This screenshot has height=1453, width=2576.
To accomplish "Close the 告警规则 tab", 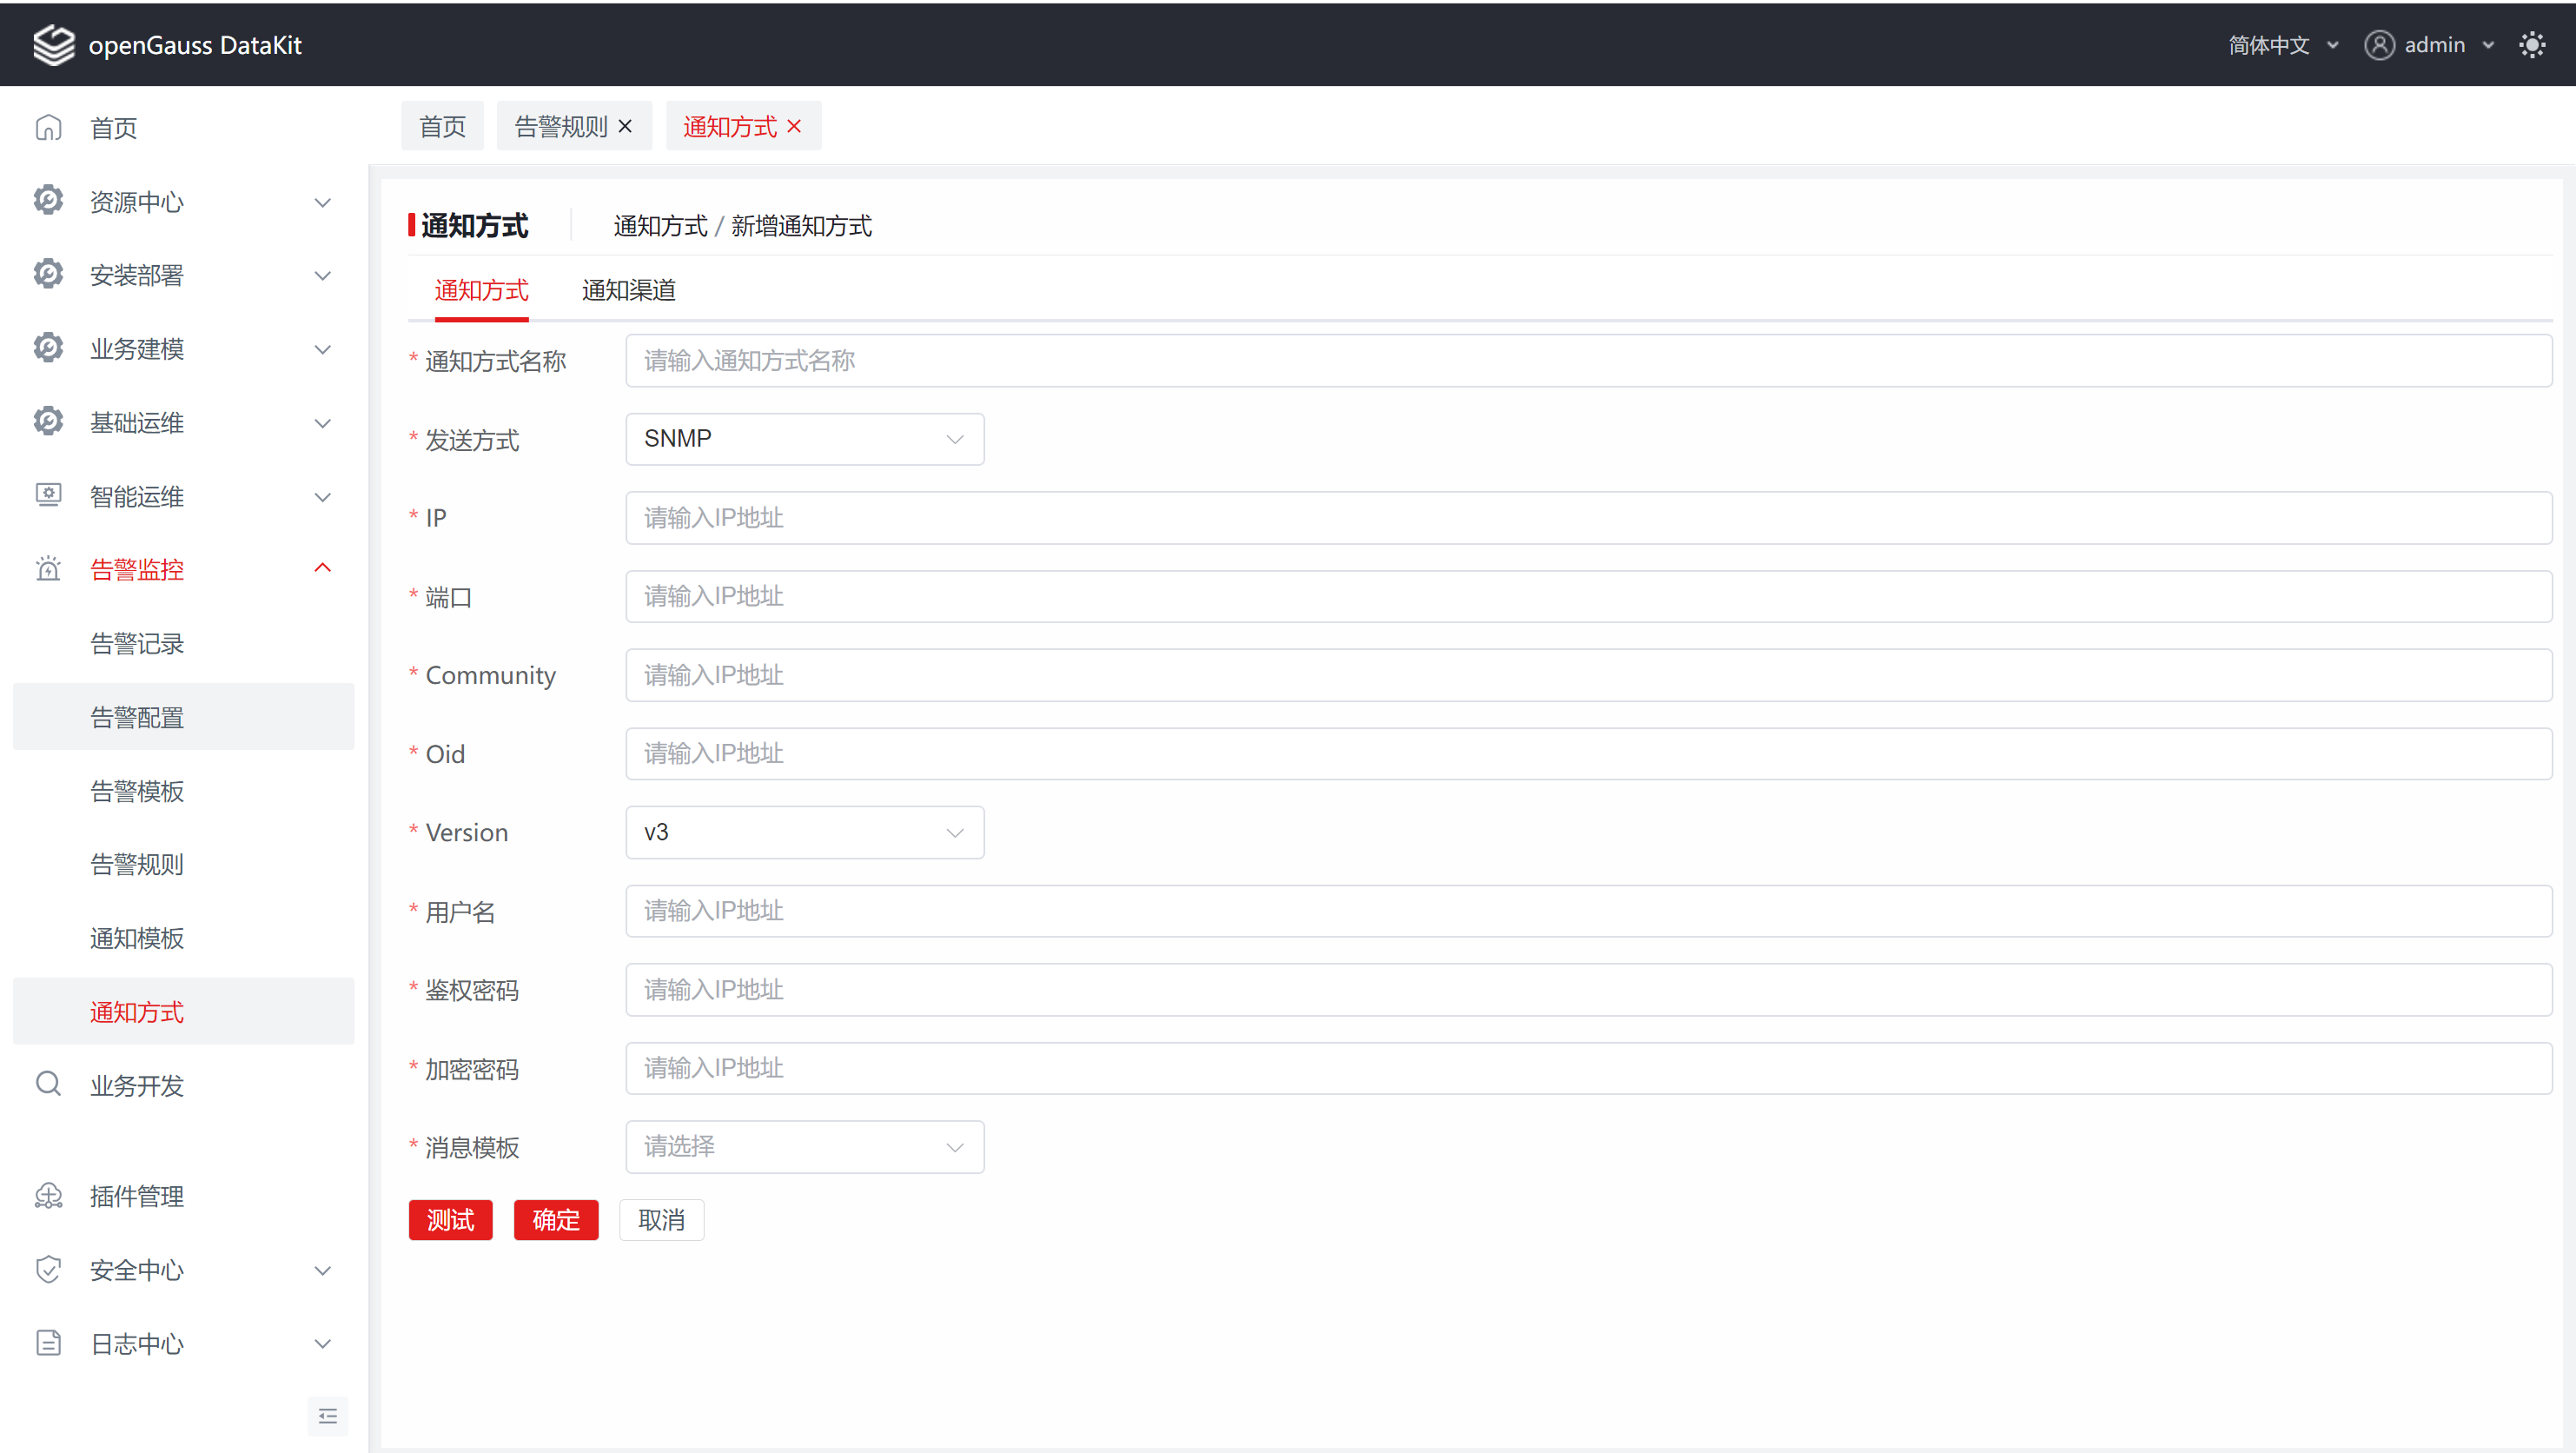I will (625, 126).
